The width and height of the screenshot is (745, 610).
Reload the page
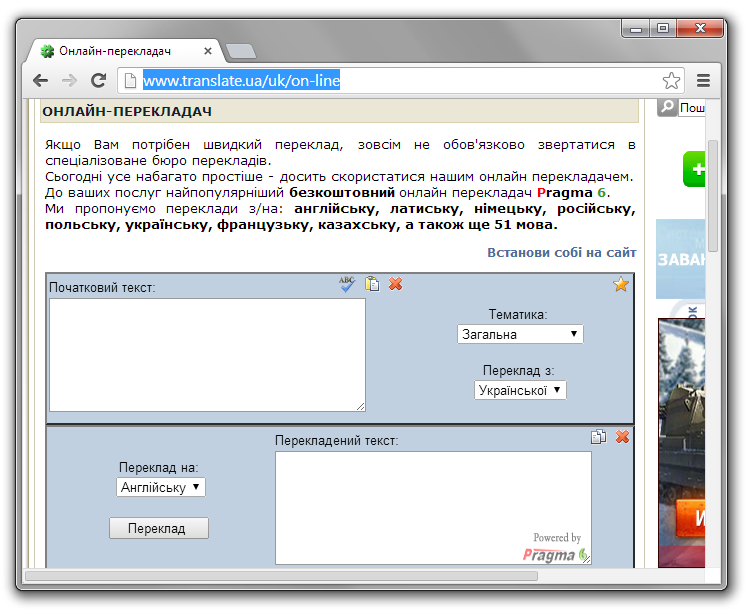97,81
